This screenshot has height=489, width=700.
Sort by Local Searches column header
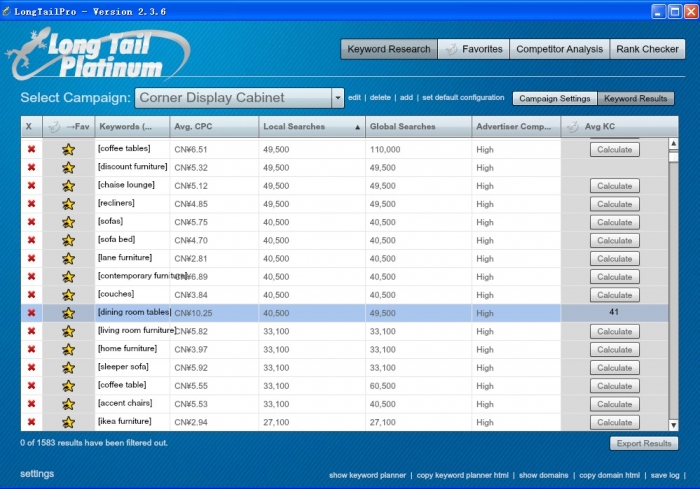tap(312, 126)
